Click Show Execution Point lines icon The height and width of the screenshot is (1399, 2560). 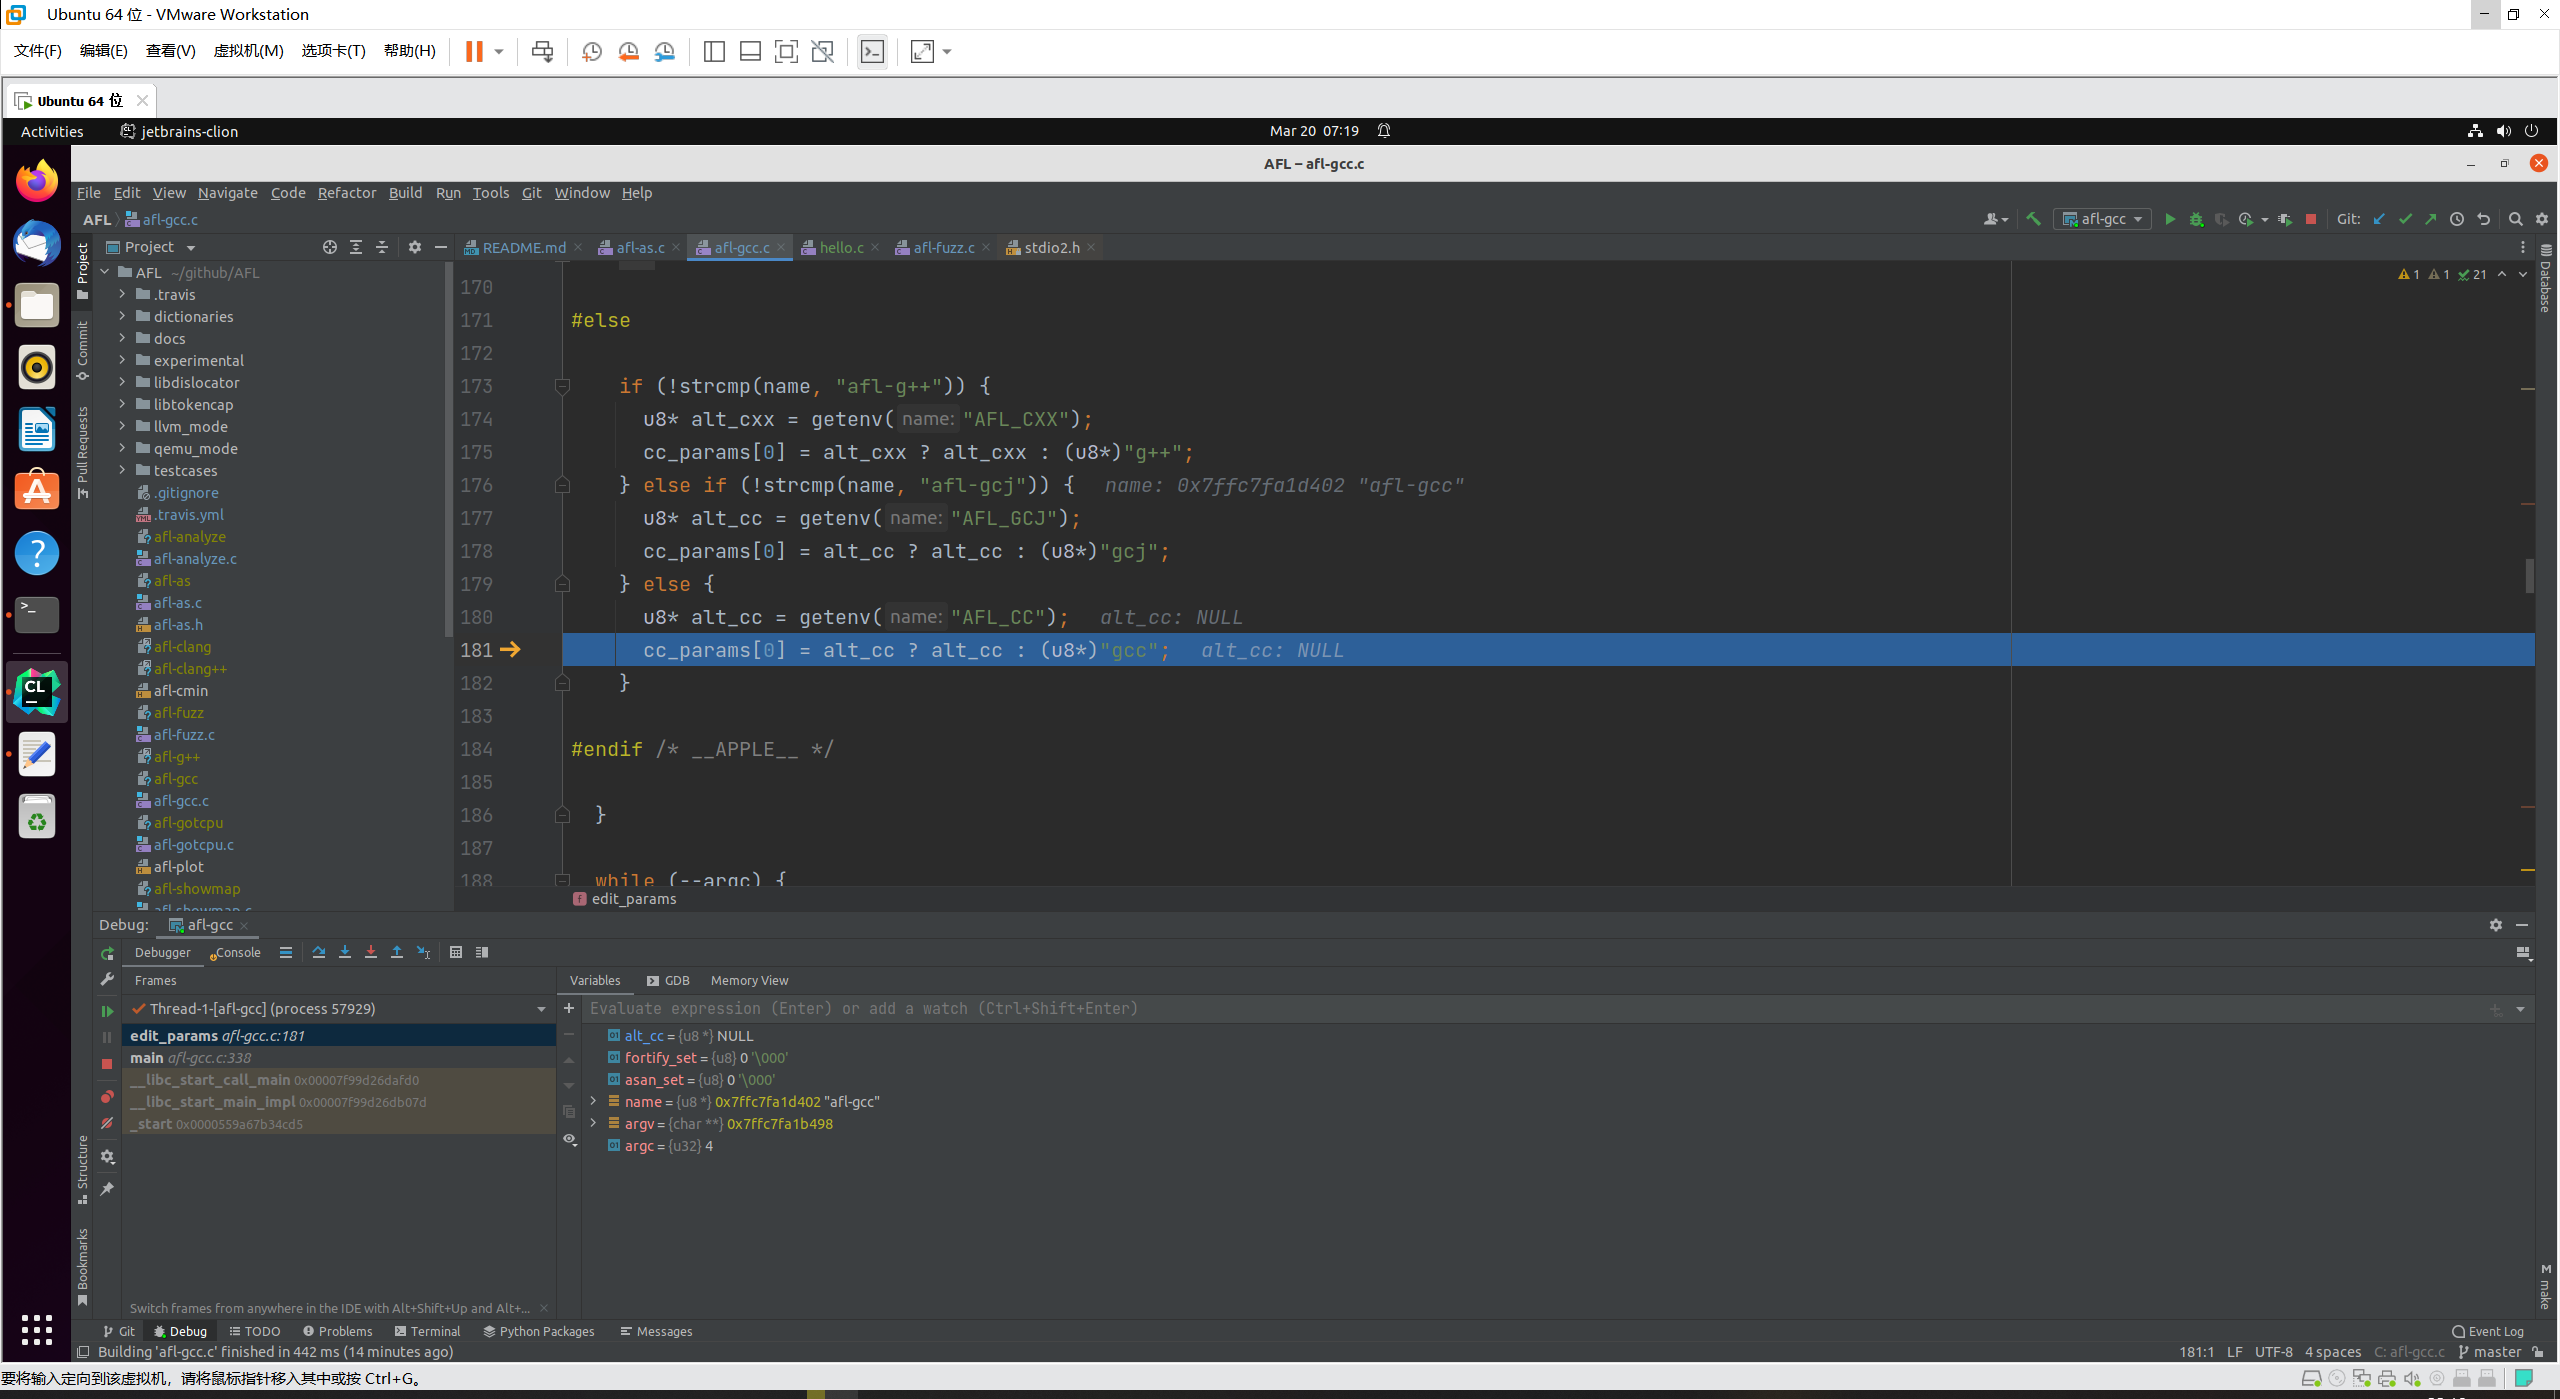pyautogui.click(x=286, y=952)
